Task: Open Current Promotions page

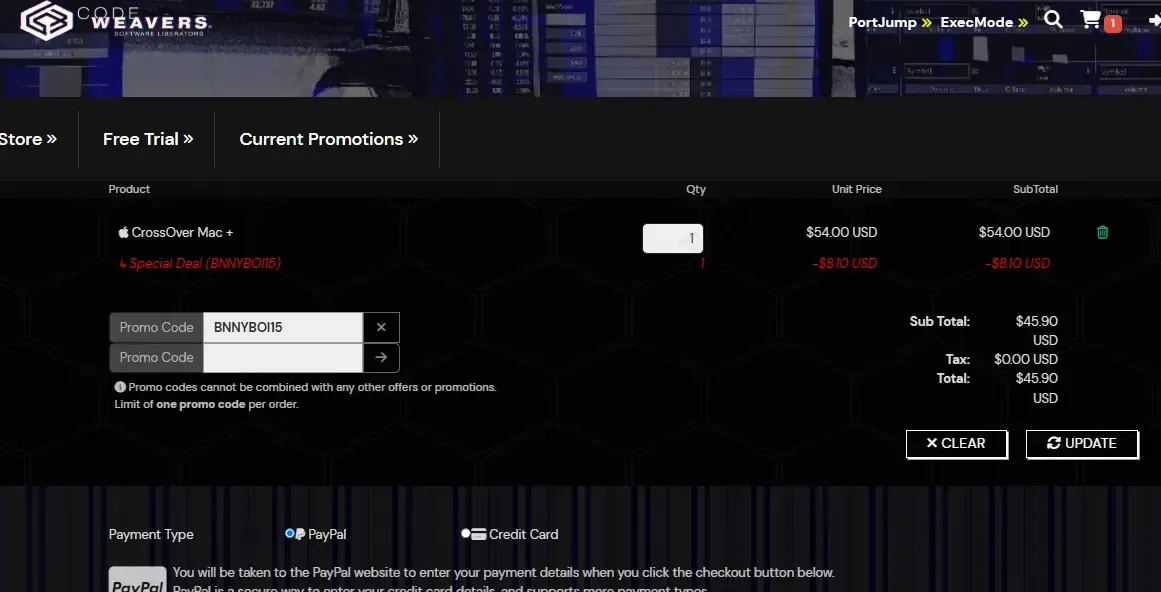Action: point(329,139)
